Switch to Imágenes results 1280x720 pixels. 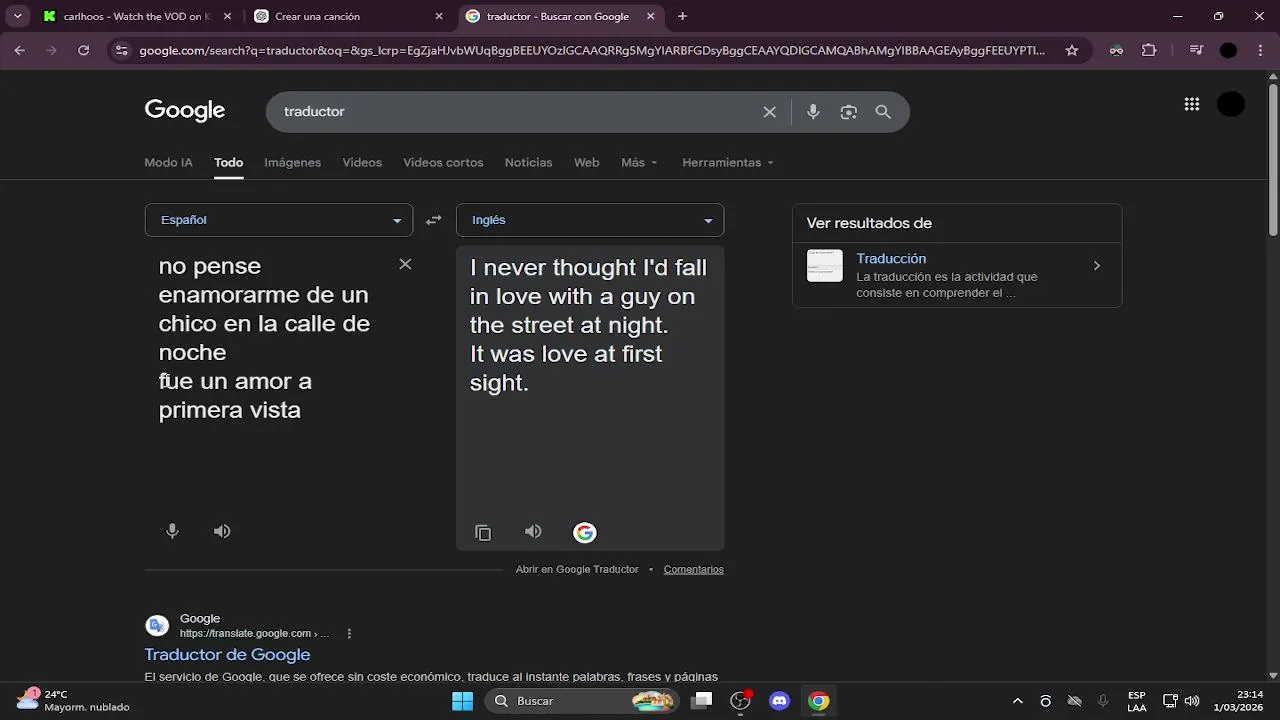pos(292,162)
